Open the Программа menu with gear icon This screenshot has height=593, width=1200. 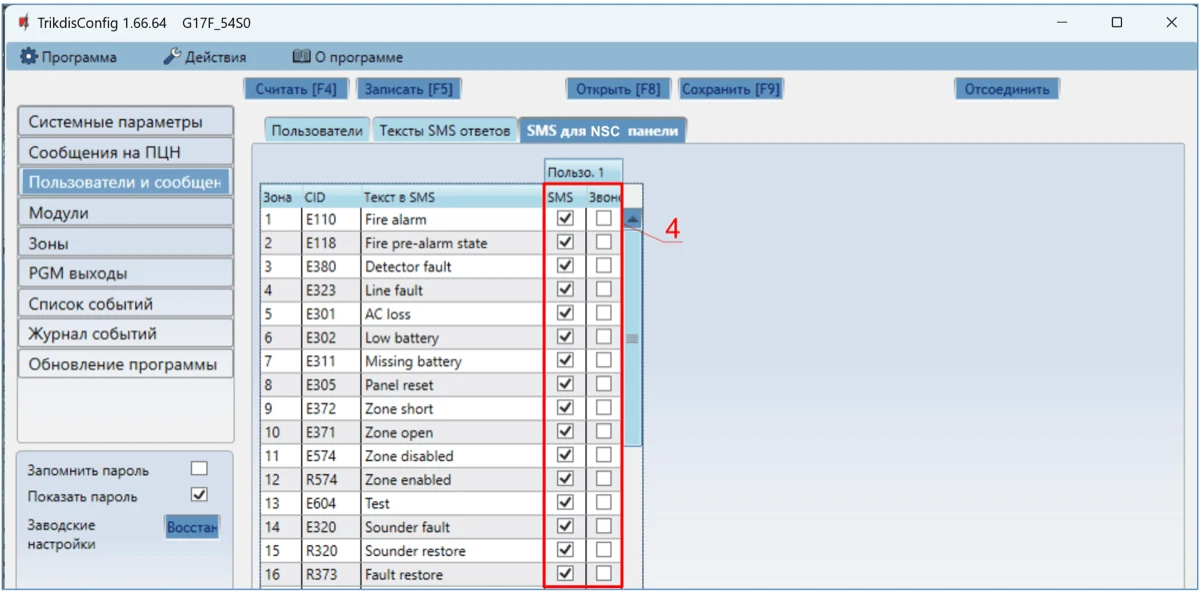69,57
